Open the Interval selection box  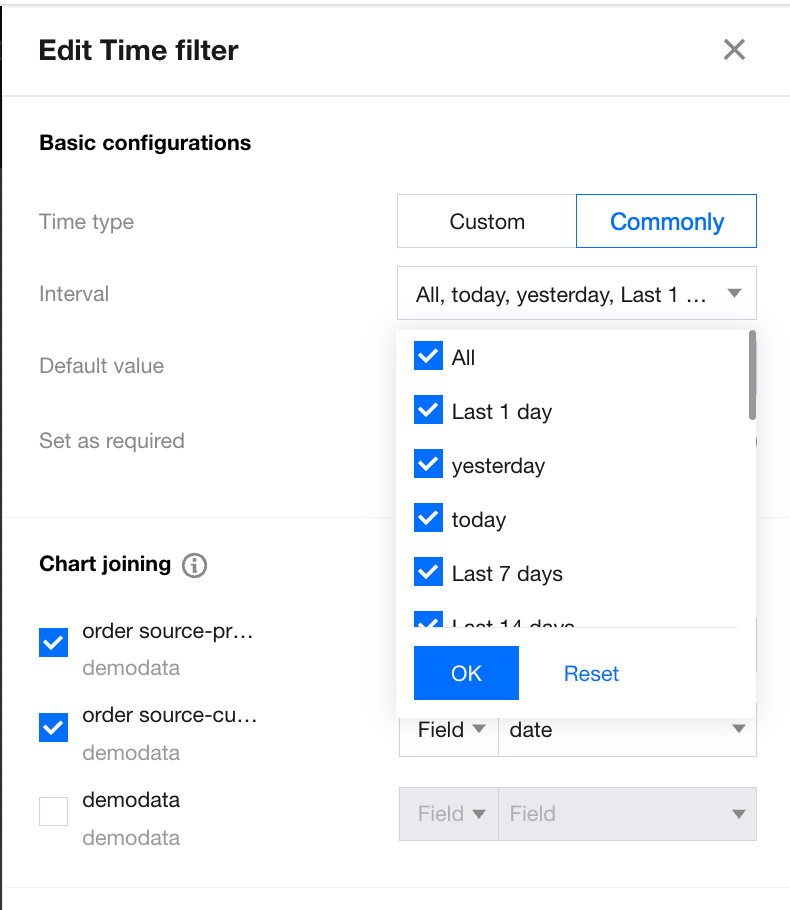point(577,293)
